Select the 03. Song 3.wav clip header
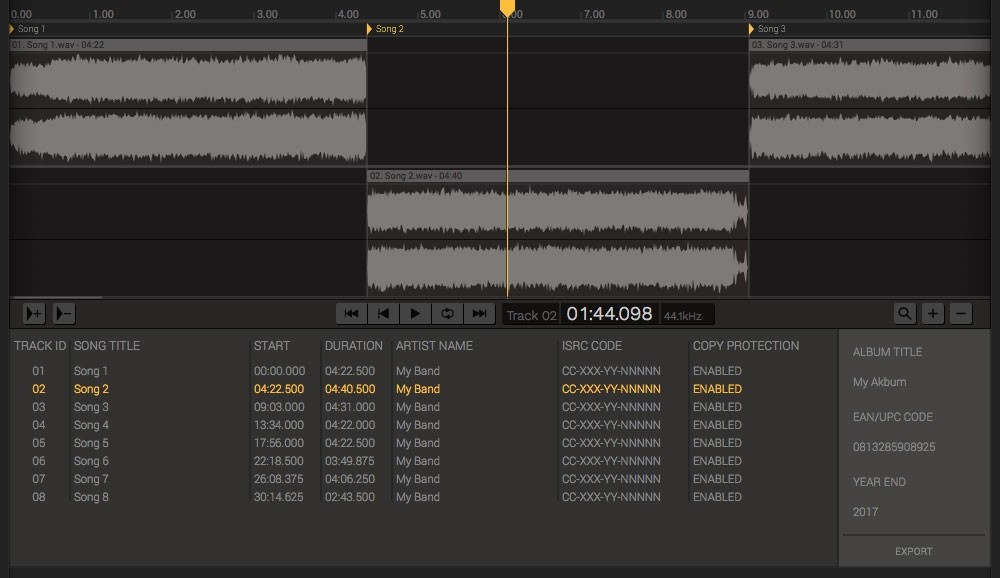Screen dimensions: 1000x578 coord(869,45)
